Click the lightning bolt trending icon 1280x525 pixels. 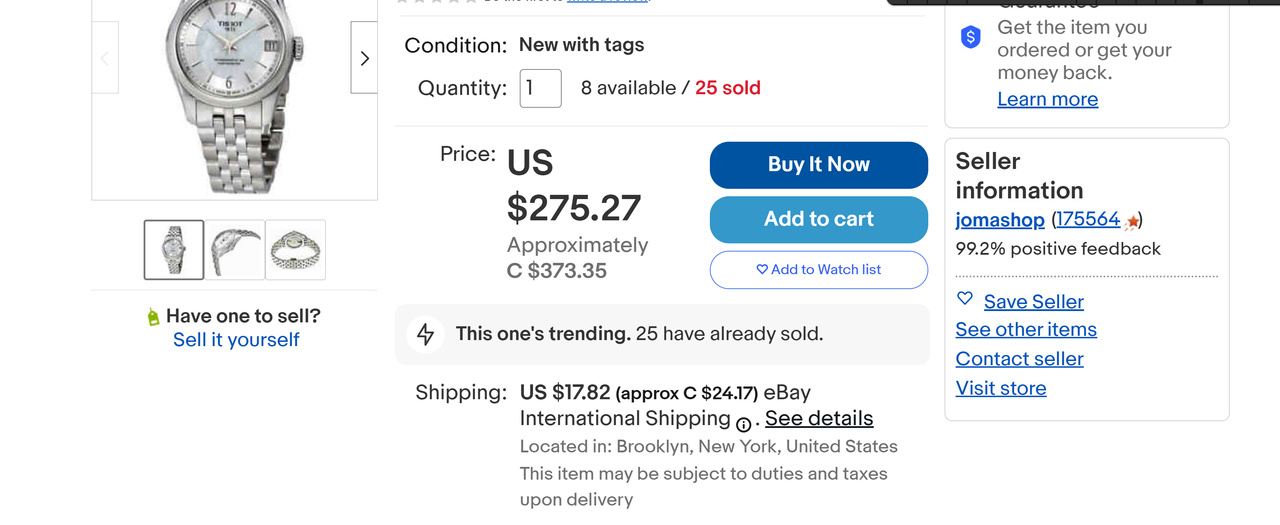(x=426, y=334)
